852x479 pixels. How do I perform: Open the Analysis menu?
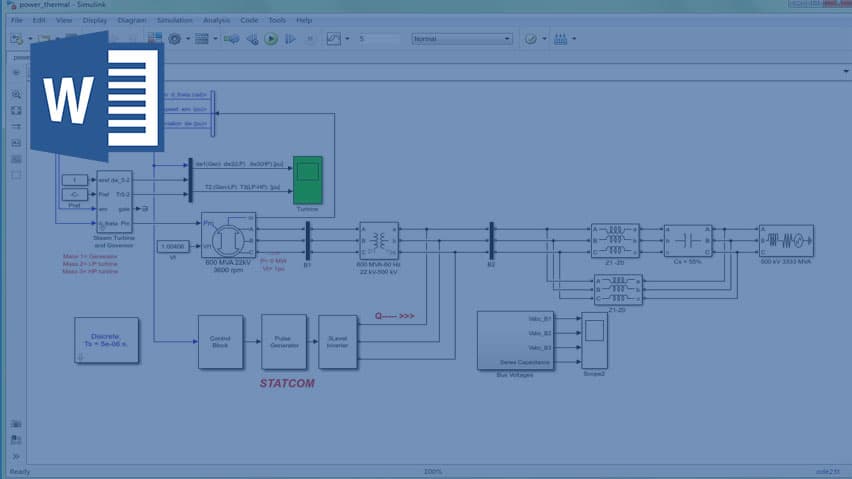(x=216, y=20)
